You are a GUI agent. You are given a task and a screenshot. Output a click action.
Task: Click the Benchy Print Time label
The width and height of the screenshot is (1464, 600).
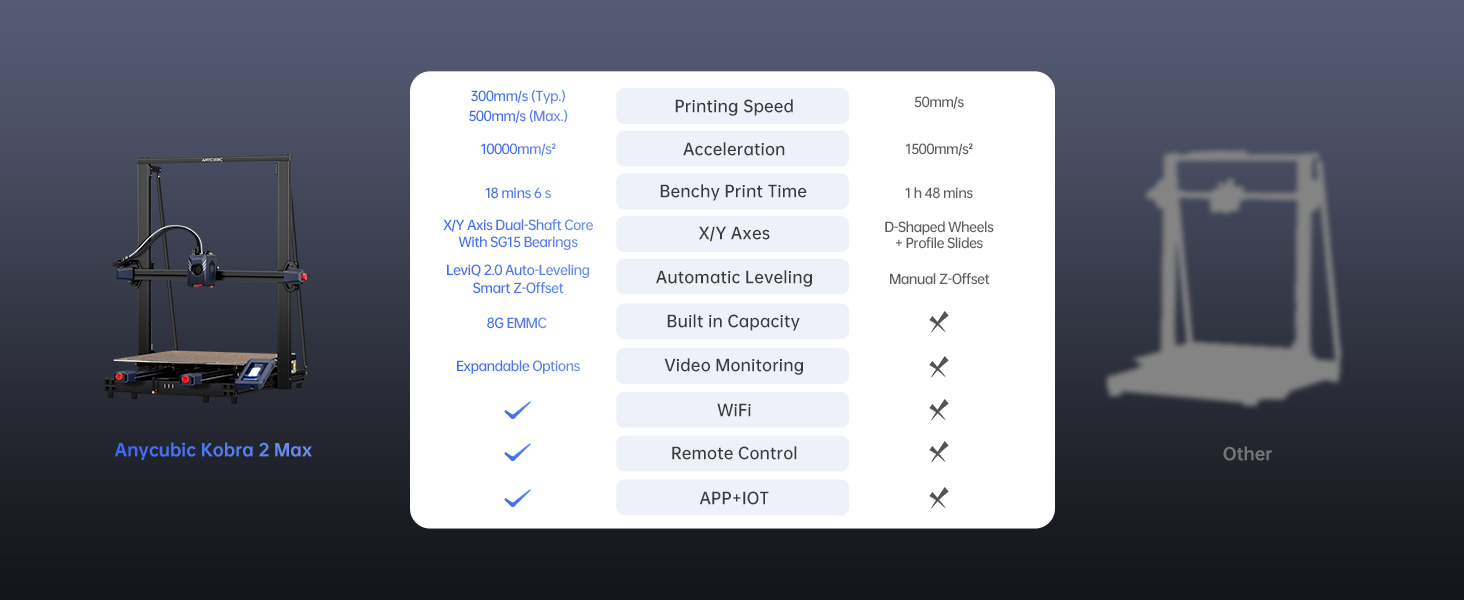(733, 191)
